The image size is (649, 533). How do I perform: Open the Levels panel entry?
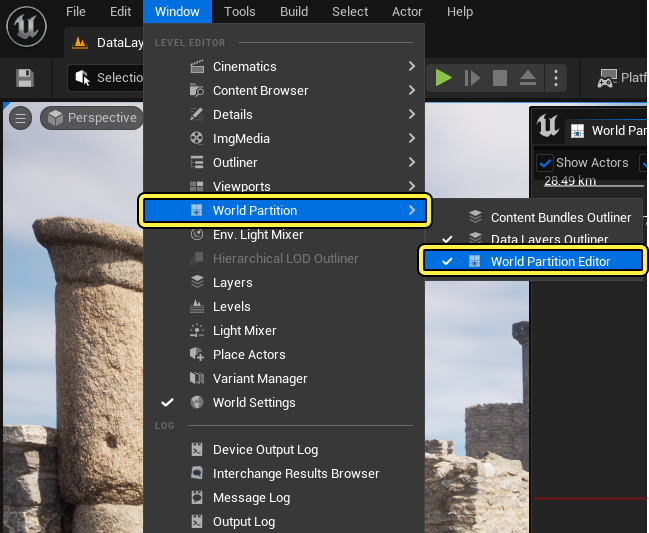[284, 307]
